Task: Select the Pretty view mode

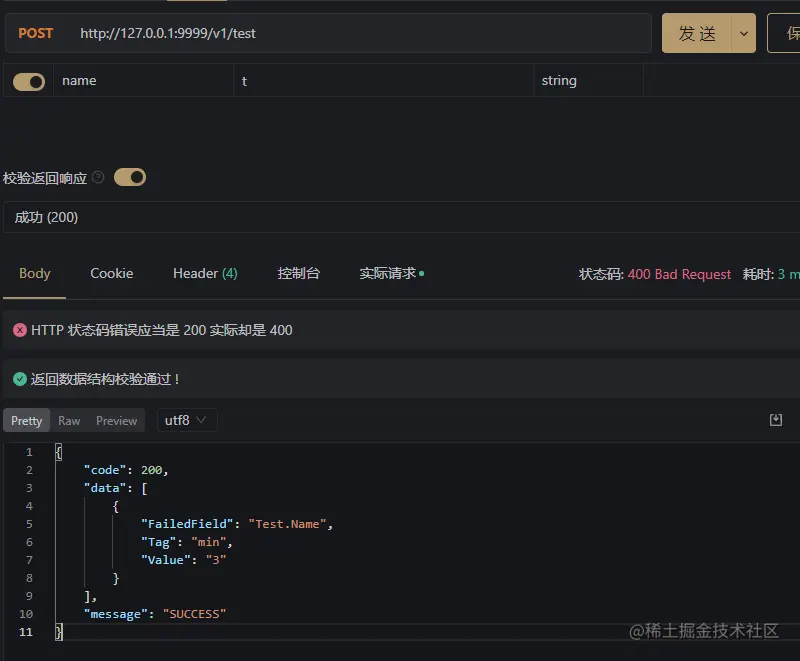Action: 27,421
